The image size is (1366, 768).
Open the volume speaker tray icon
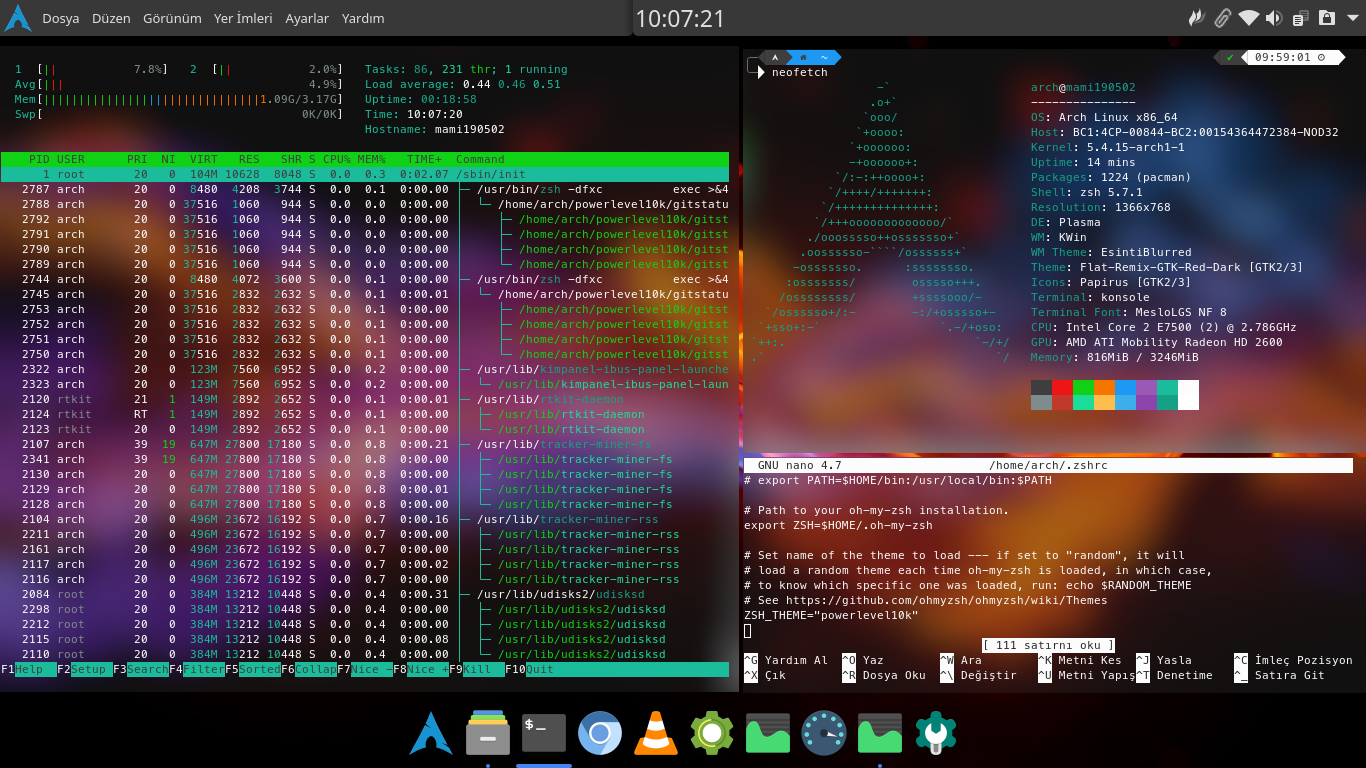(x=1274, y=18)
